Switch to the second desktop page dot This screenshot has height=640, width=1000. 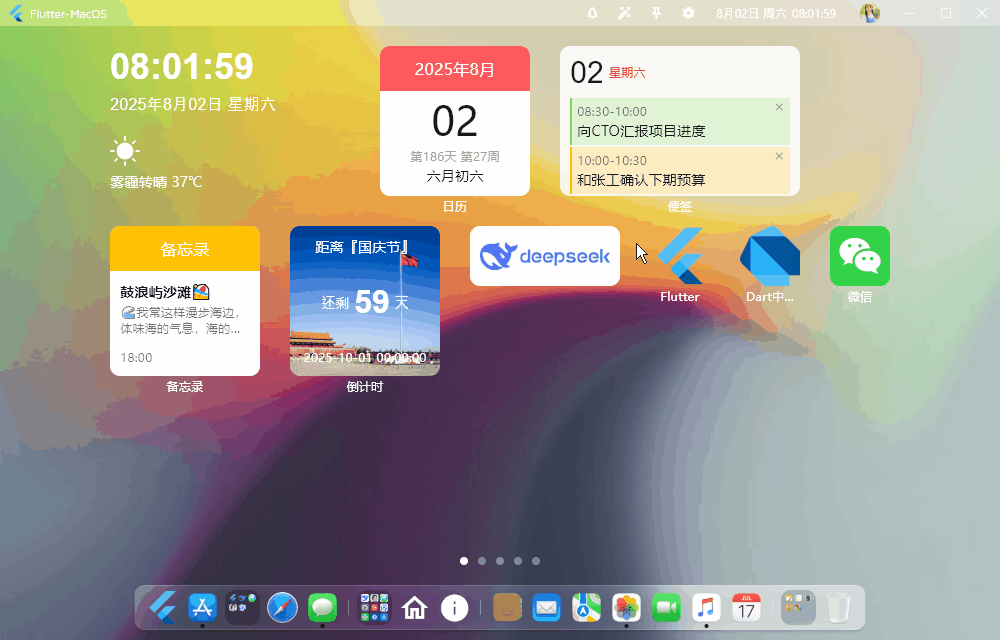pos(482,561)
